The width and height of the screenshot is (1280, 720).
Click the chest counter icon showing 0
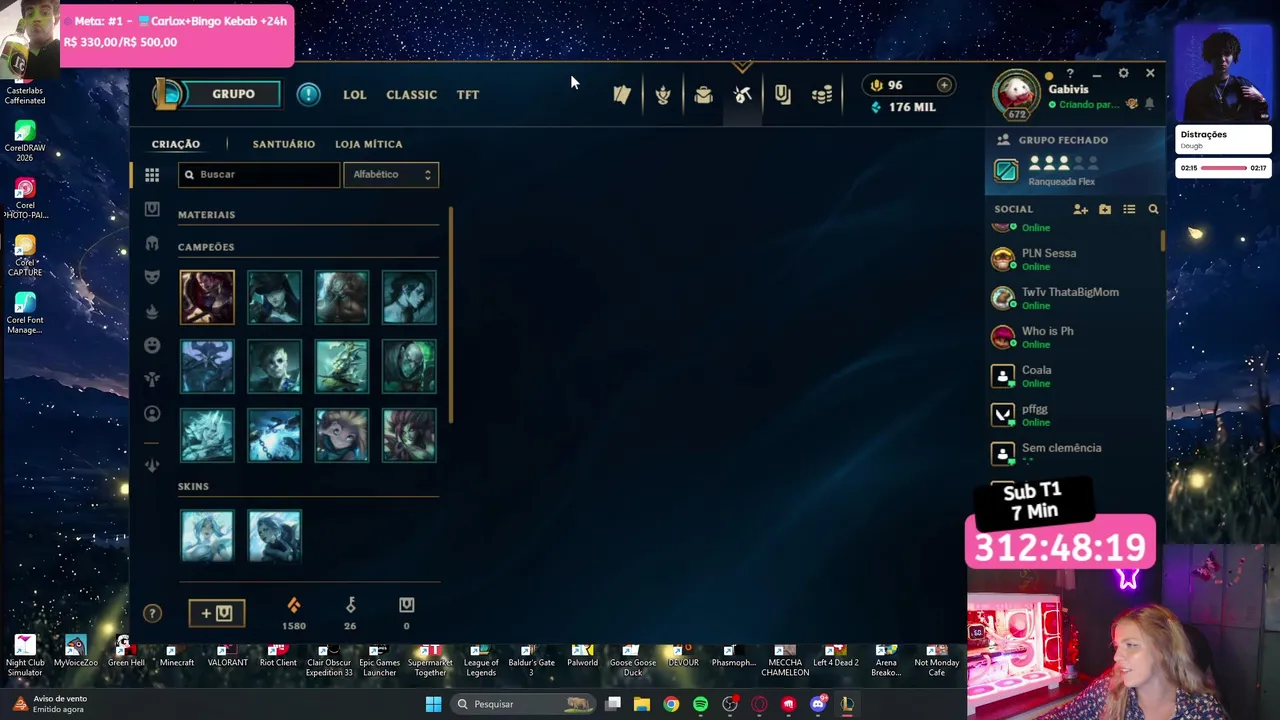(406, 605)
